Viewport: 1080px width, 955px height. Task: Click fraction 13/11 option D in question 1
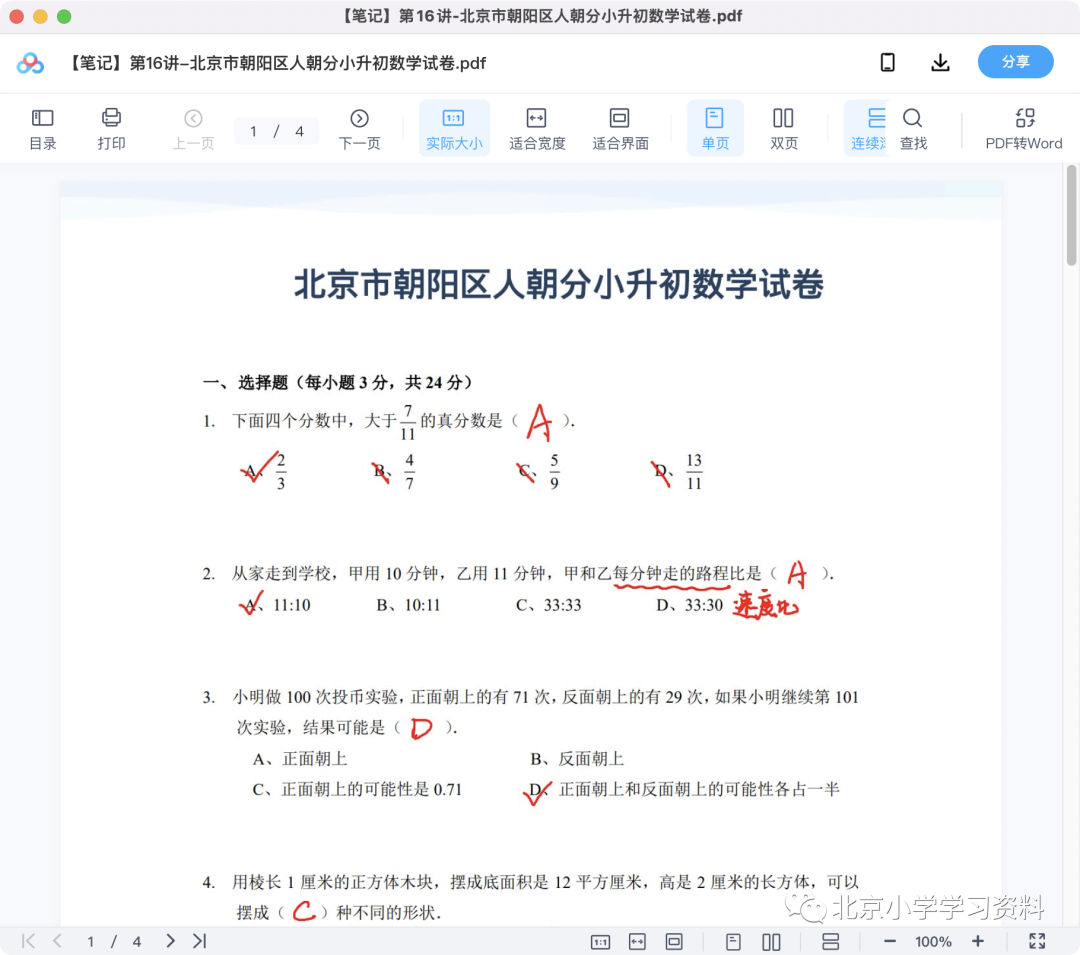point(694,472)
